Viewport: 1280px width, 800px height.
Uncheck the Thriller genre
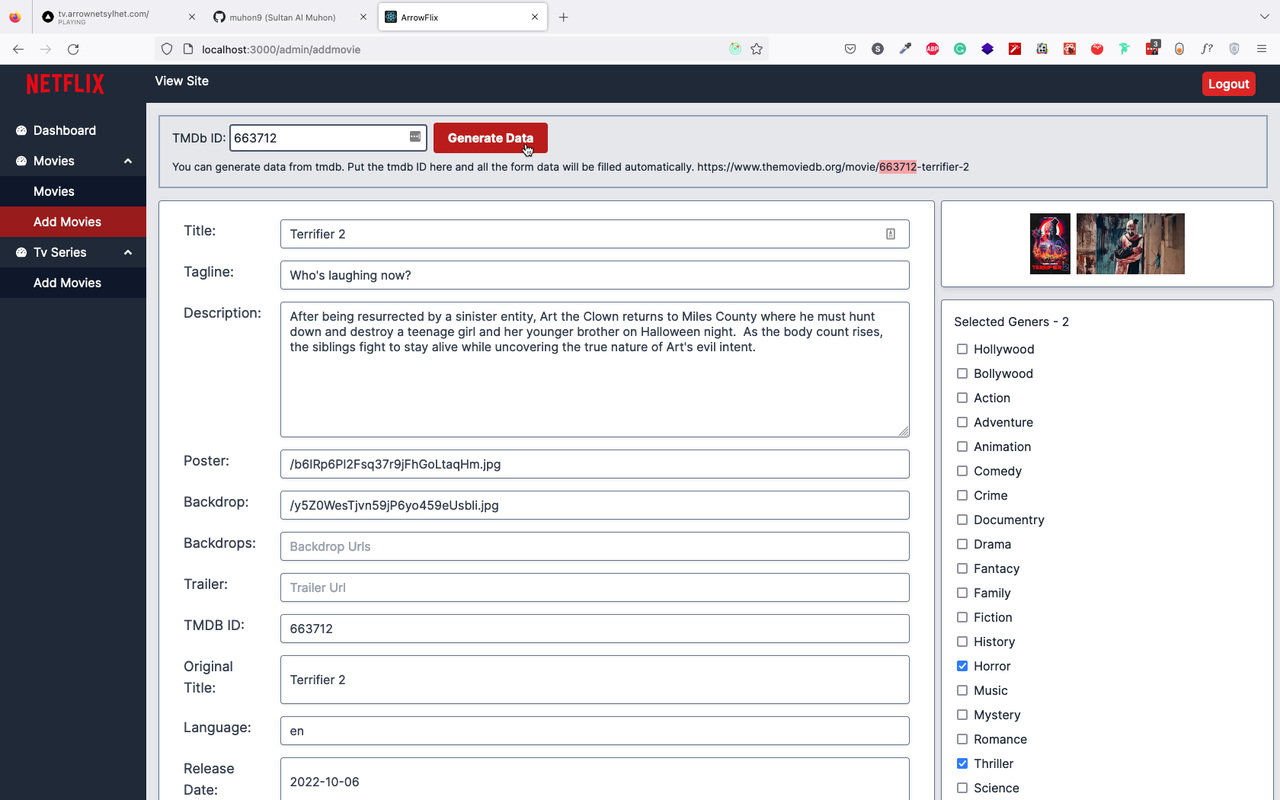pos(962,764)
